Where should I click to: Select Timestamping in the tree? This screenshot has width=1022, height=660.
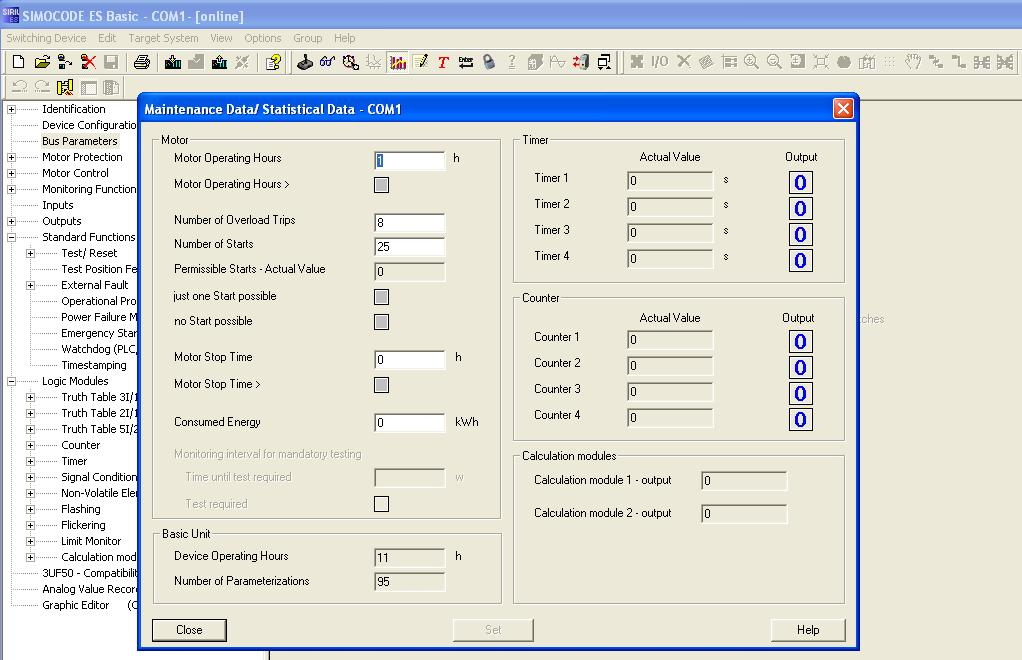tap(94, 366)
